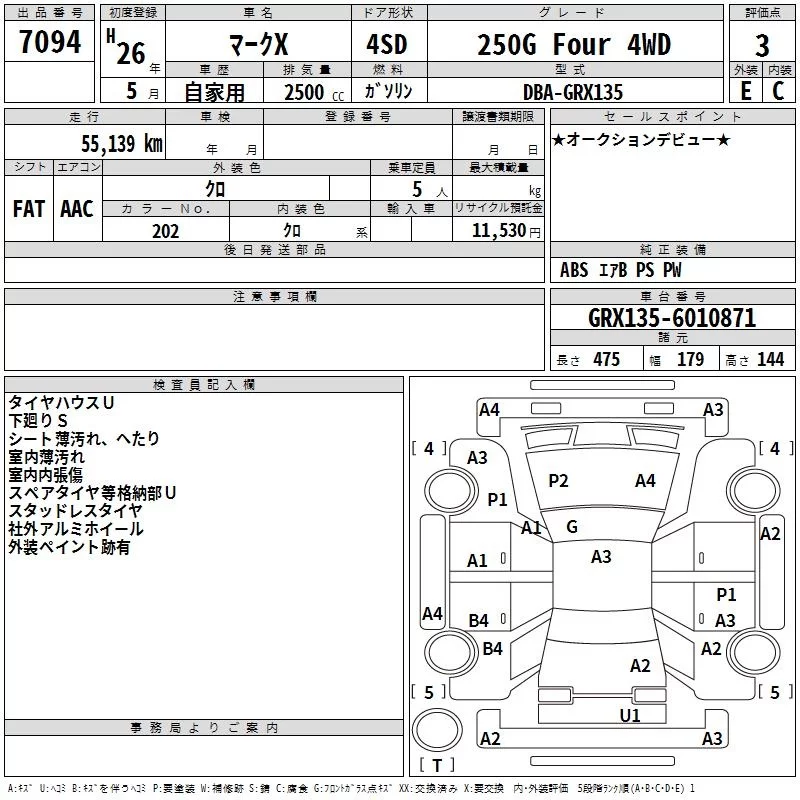Click front bumper left mark A4
This screenshot has width=800, height=800.
click(489, 410)
